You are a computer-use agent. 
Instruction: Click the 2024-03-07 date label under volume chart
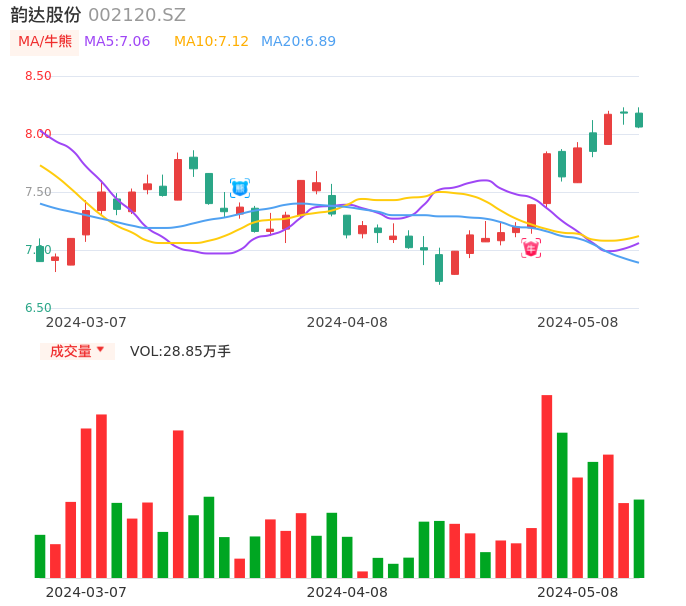[86, 592]
